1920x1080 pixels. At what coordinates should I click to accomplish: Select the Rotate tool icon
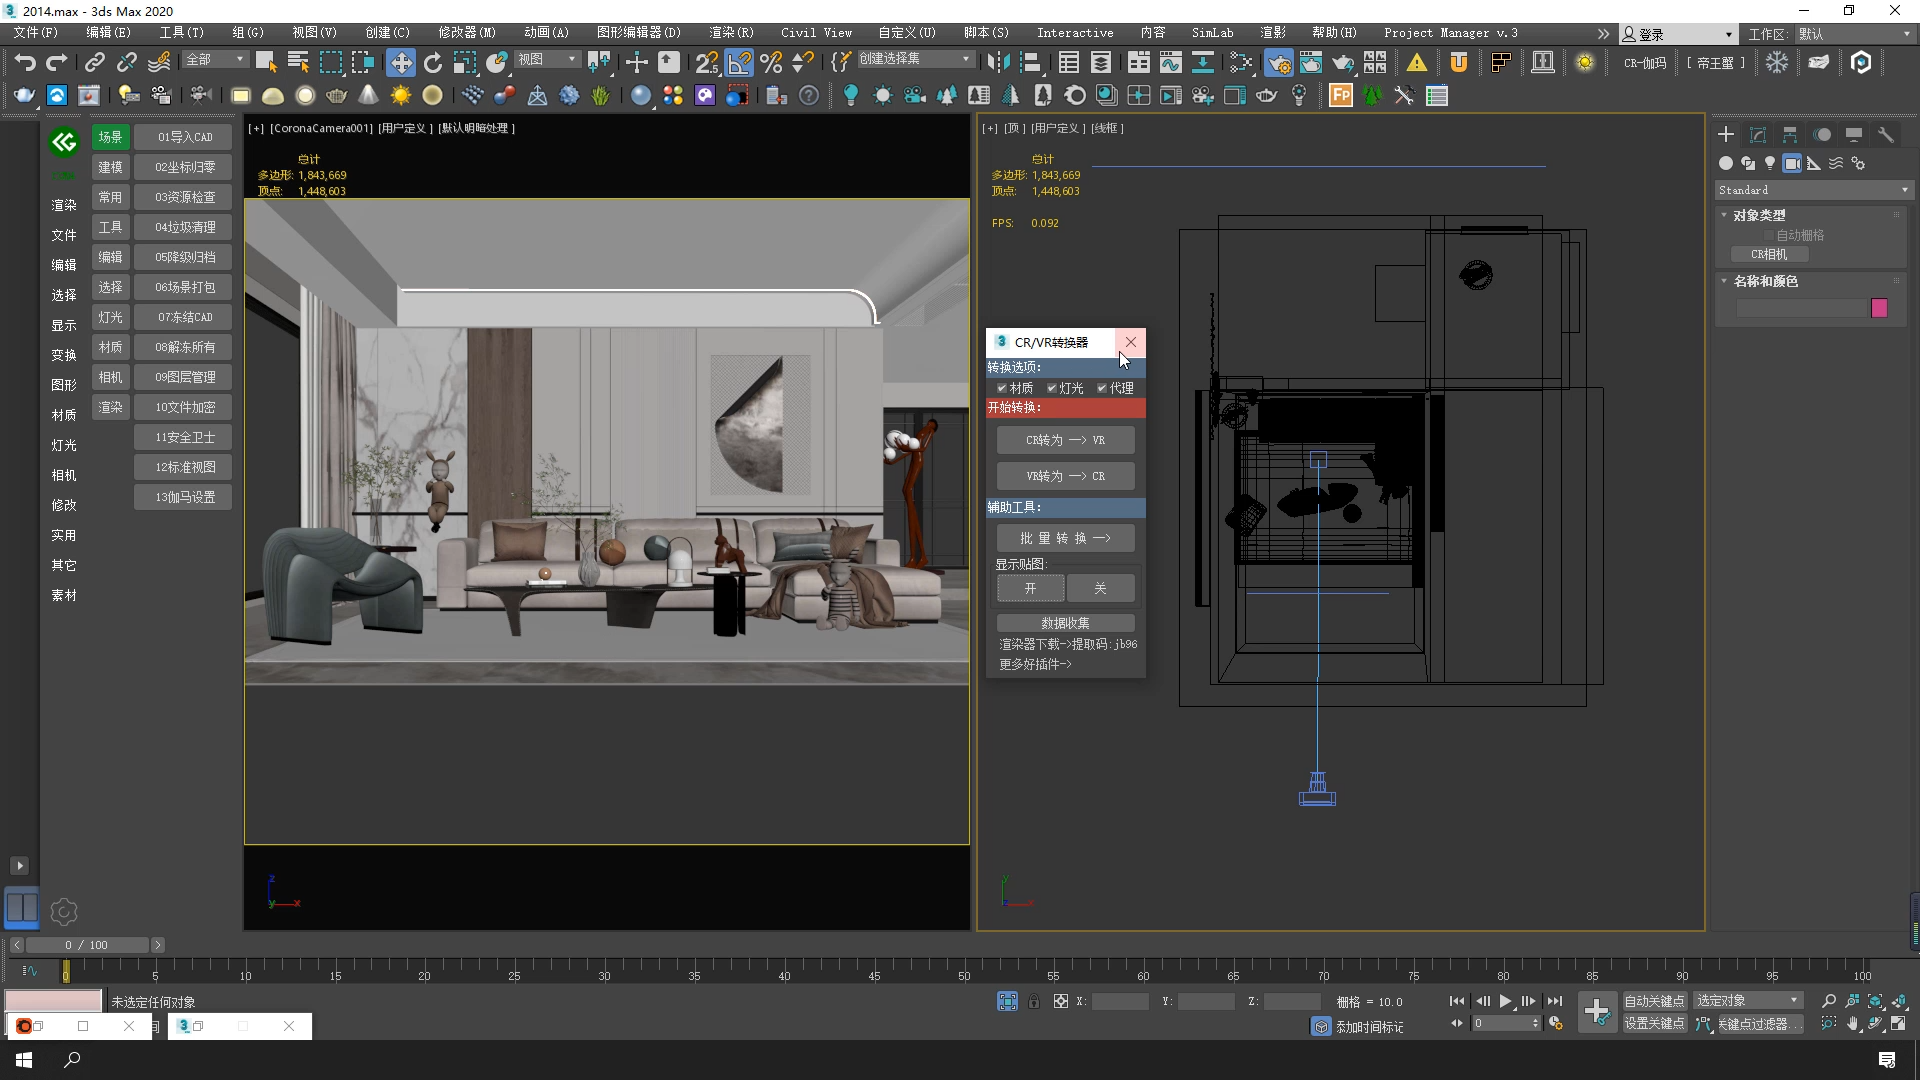click(432, 63)
